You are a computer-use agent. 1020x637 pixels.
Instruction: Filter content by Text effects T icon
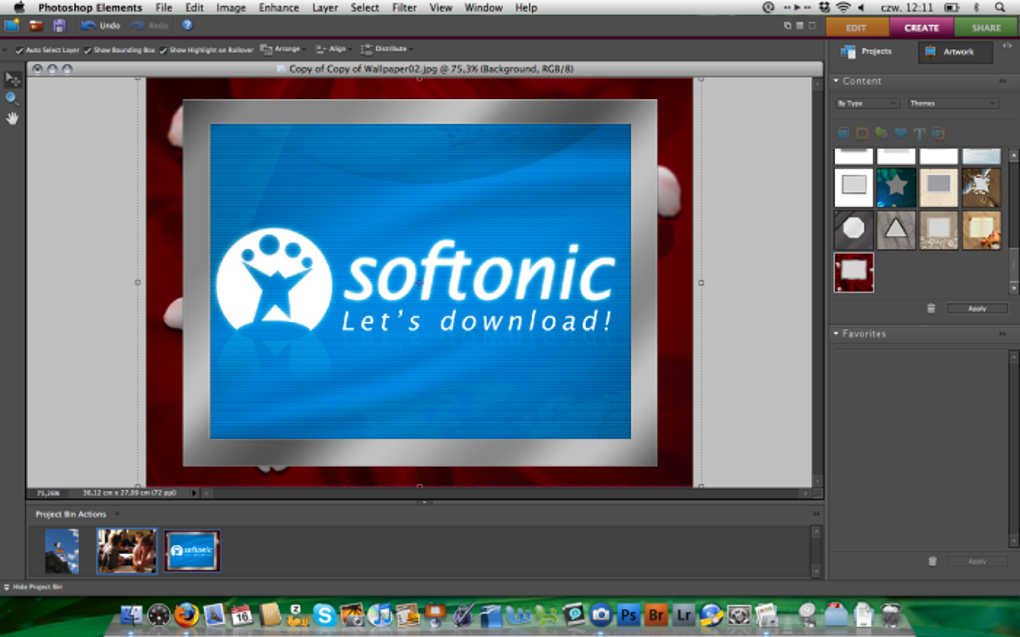(x=919, y=133)
